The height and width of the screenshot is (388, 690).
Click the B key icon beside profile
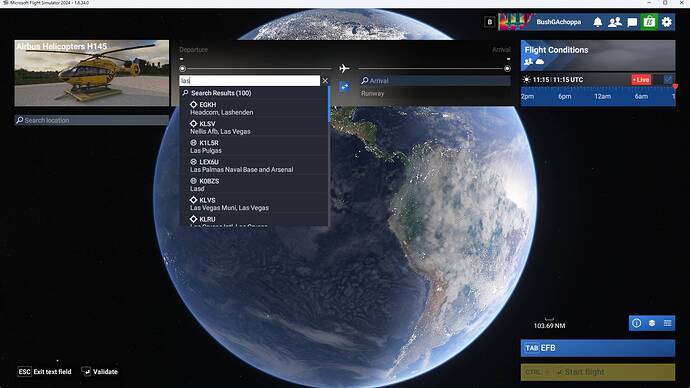point(489,22)
